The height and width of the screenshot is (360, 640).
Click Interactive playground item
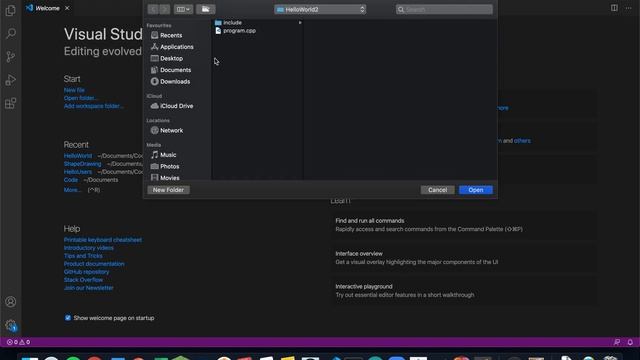[x=463, y=291]
